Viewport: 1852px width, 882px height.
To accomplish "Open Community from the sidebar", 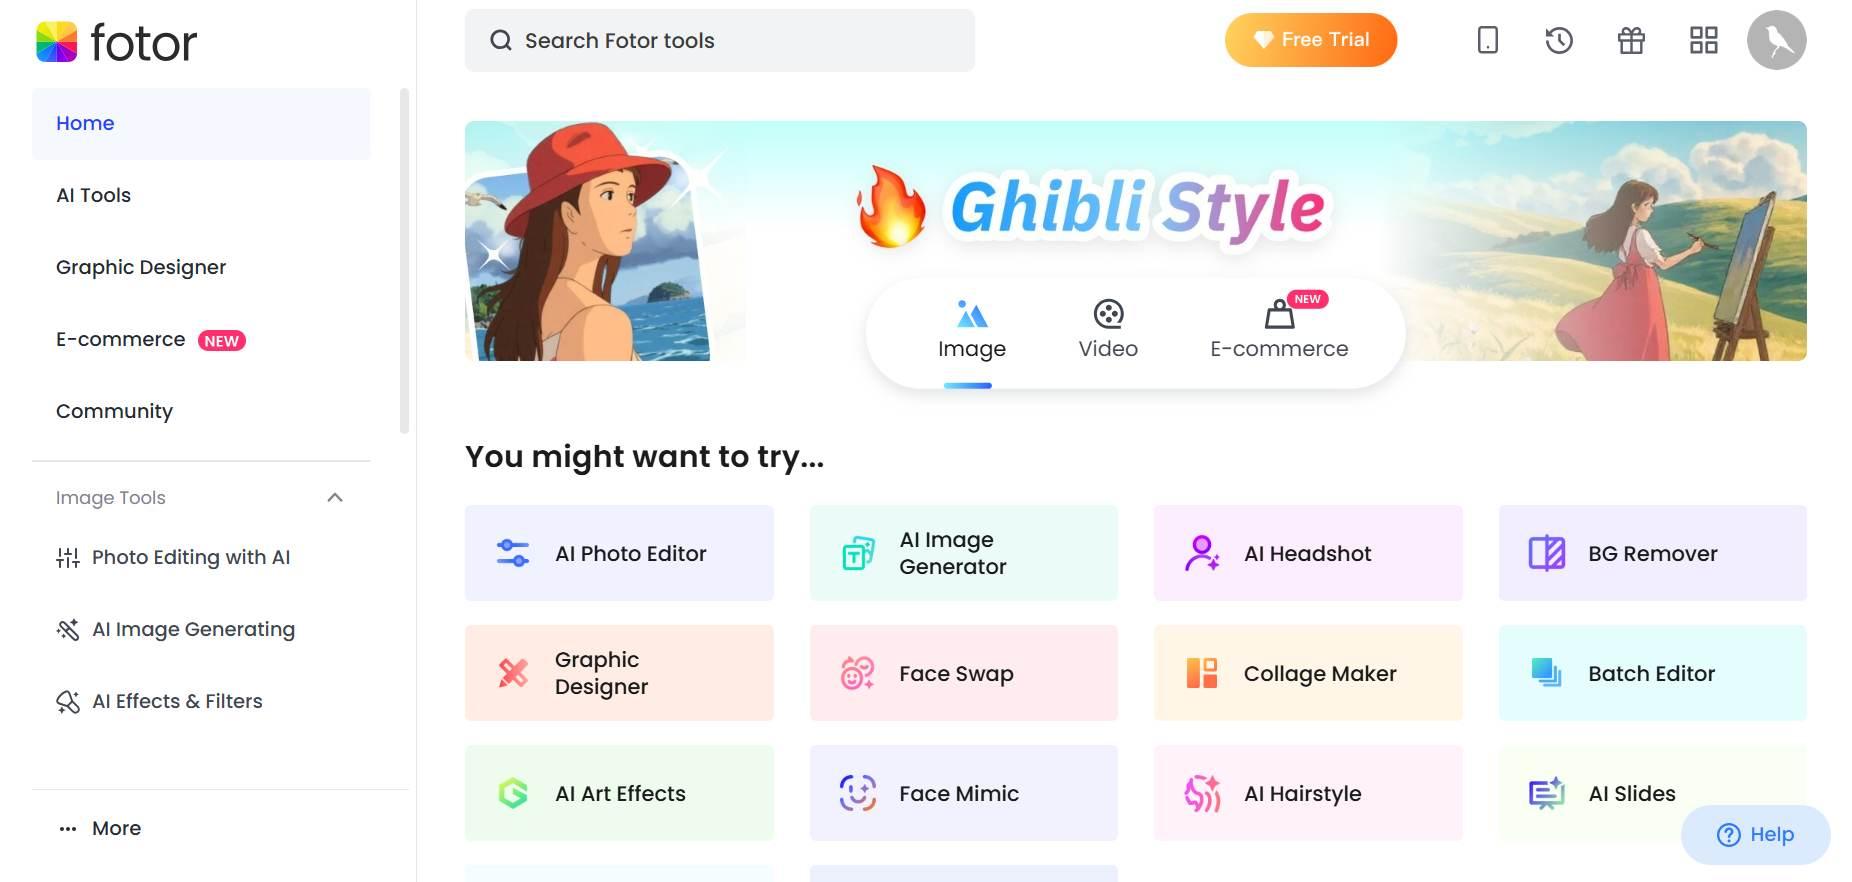I will point(114,411).
